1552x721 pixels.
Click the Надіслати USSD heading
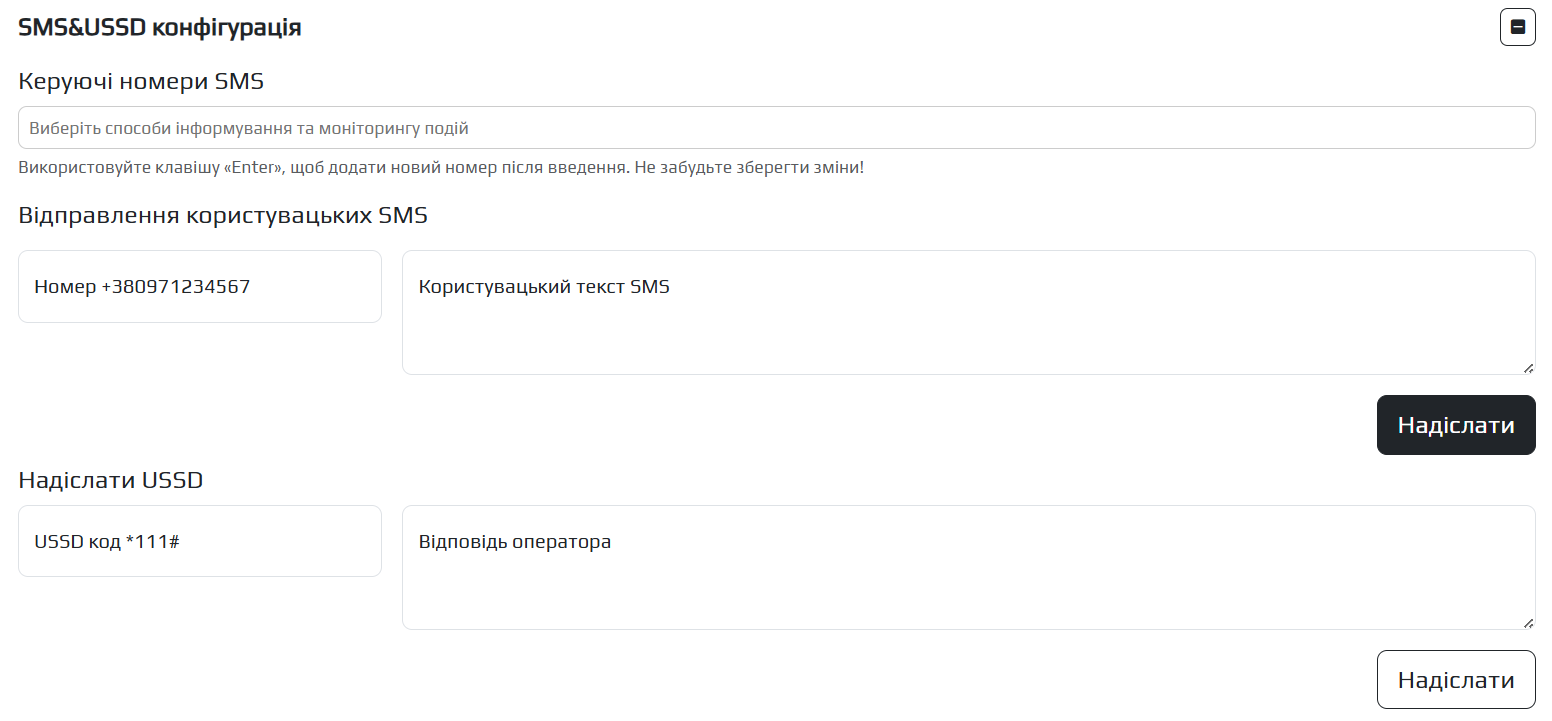(x=110, y=481)
